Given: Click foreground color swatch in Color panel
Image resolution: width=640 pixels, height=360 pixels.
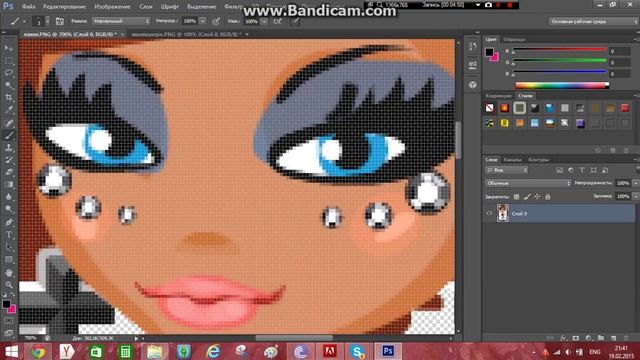Looking at the screenshot, I should 489,52.
